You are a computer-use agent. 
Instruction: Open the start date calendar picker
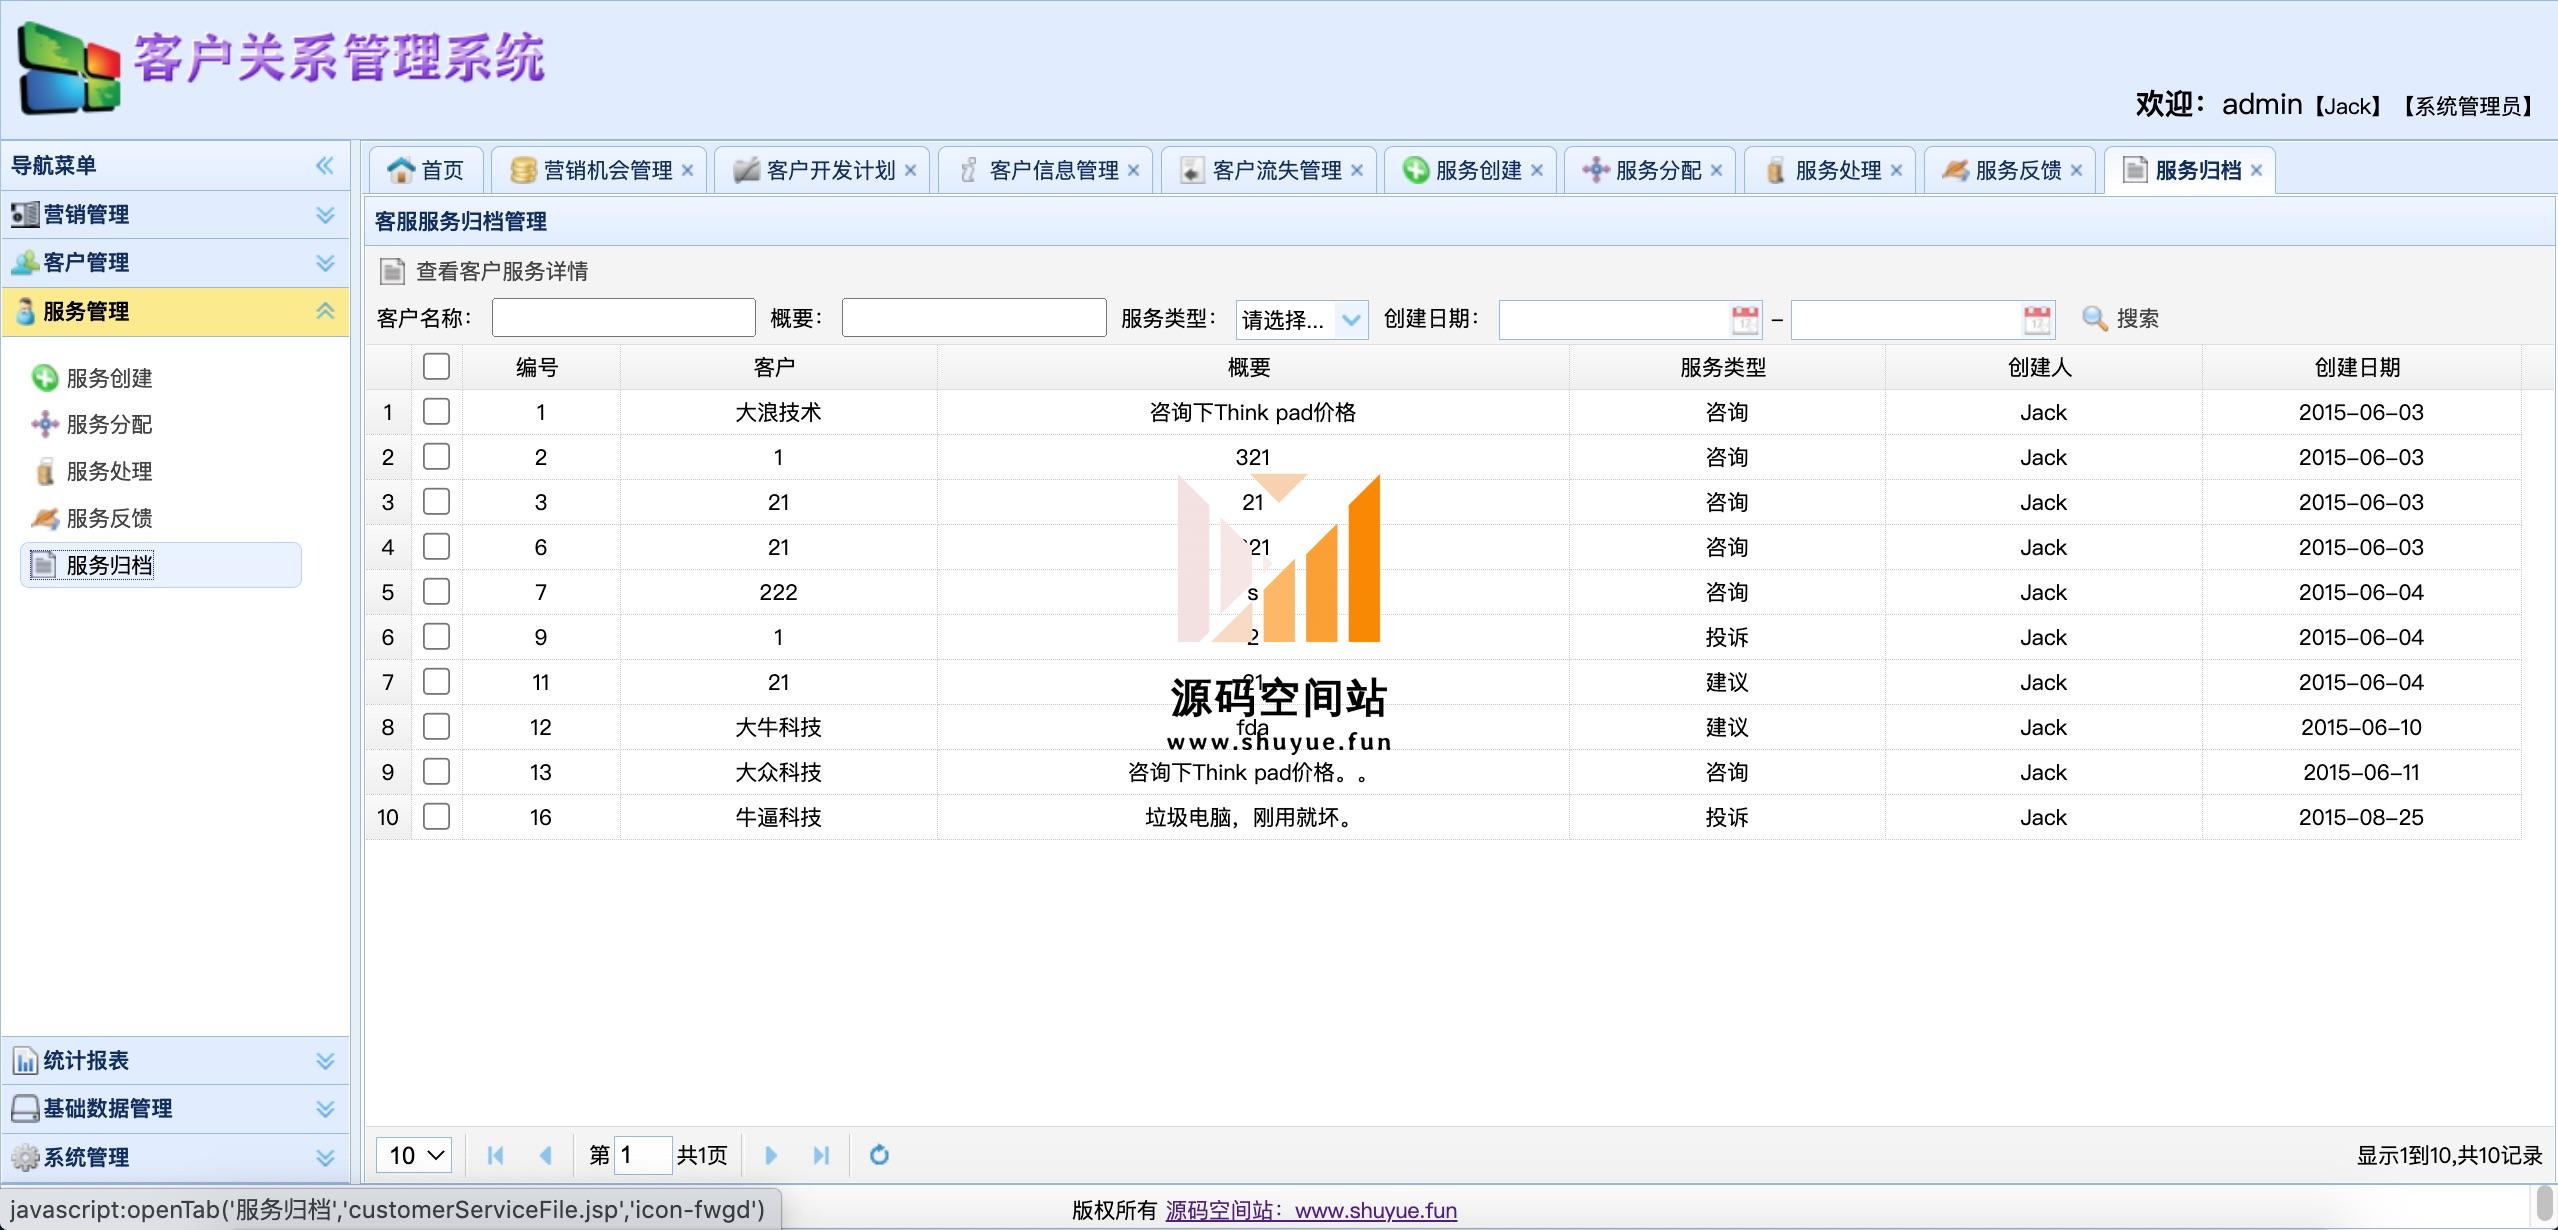tap(1745, 319)
